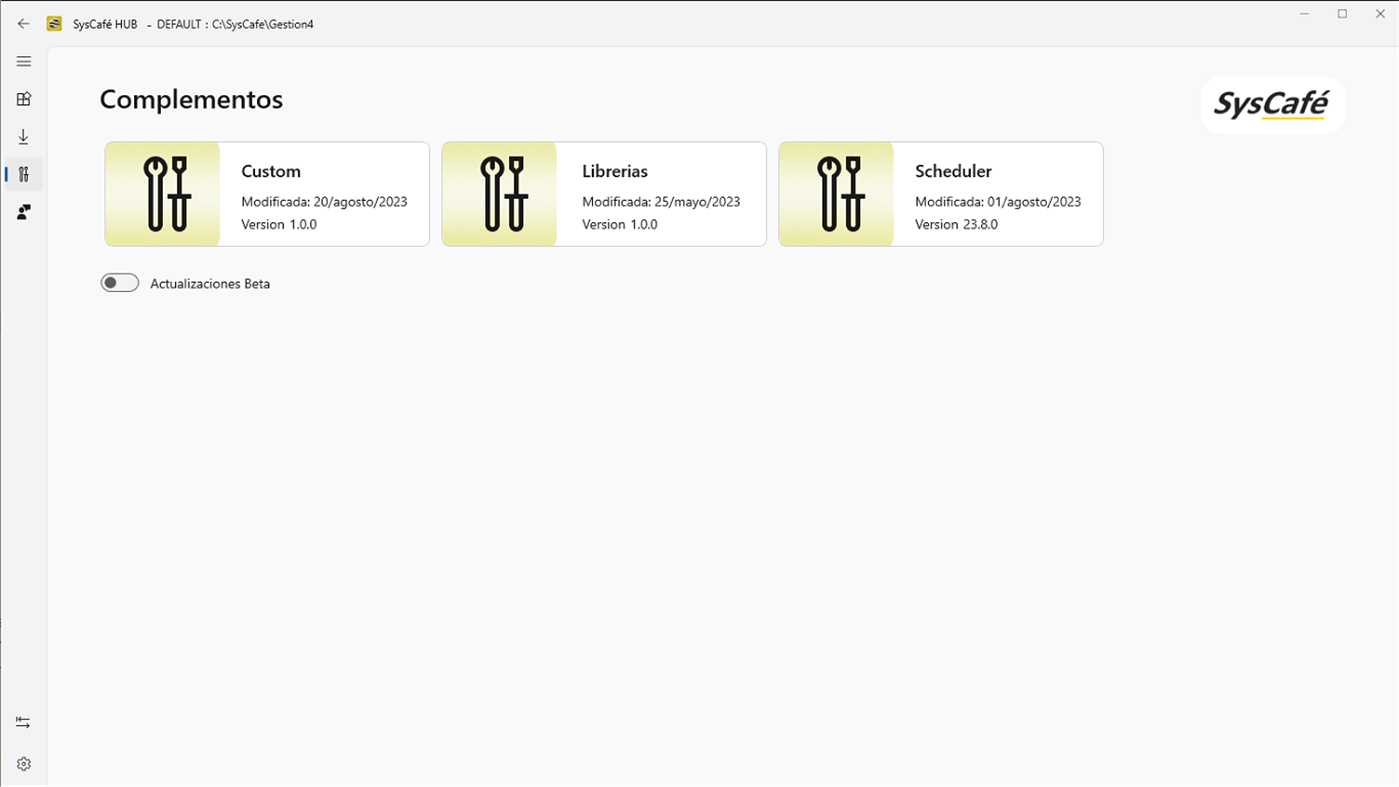Click the tools icon on the Scheduler card
The image size is (1399, 787).
click(836, 193)
